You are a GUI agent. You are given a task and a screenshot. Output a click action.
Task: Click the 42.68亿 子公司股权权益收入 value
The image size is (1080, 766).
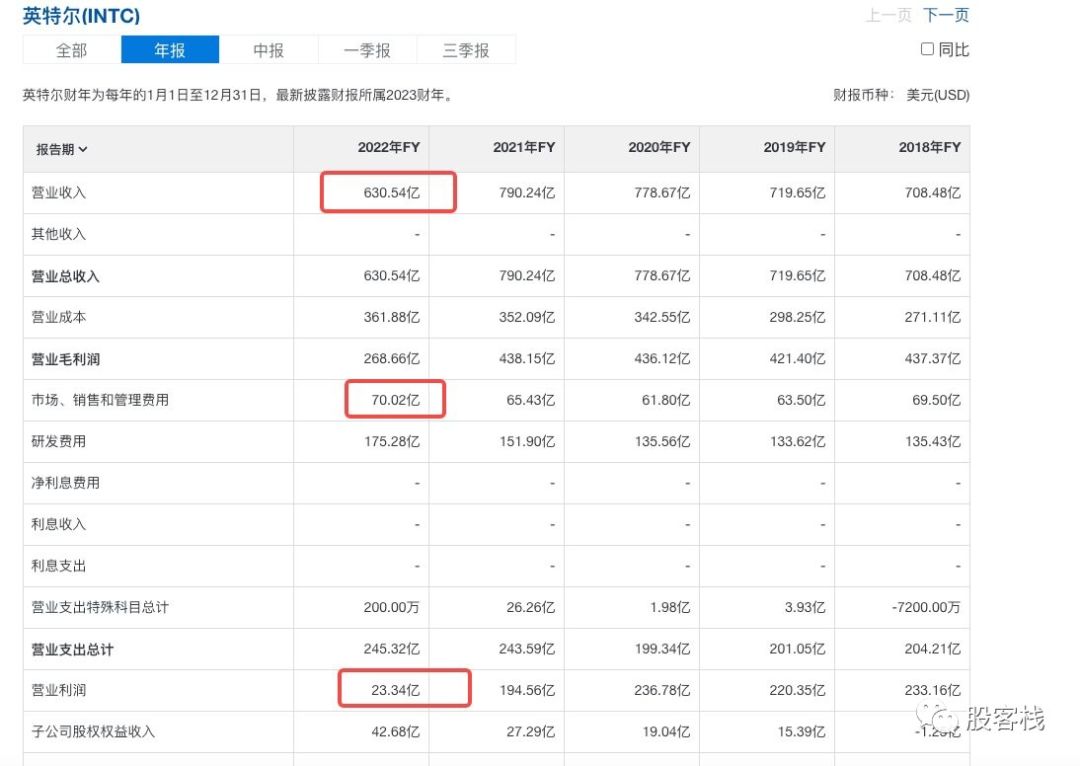coord(395,731)
